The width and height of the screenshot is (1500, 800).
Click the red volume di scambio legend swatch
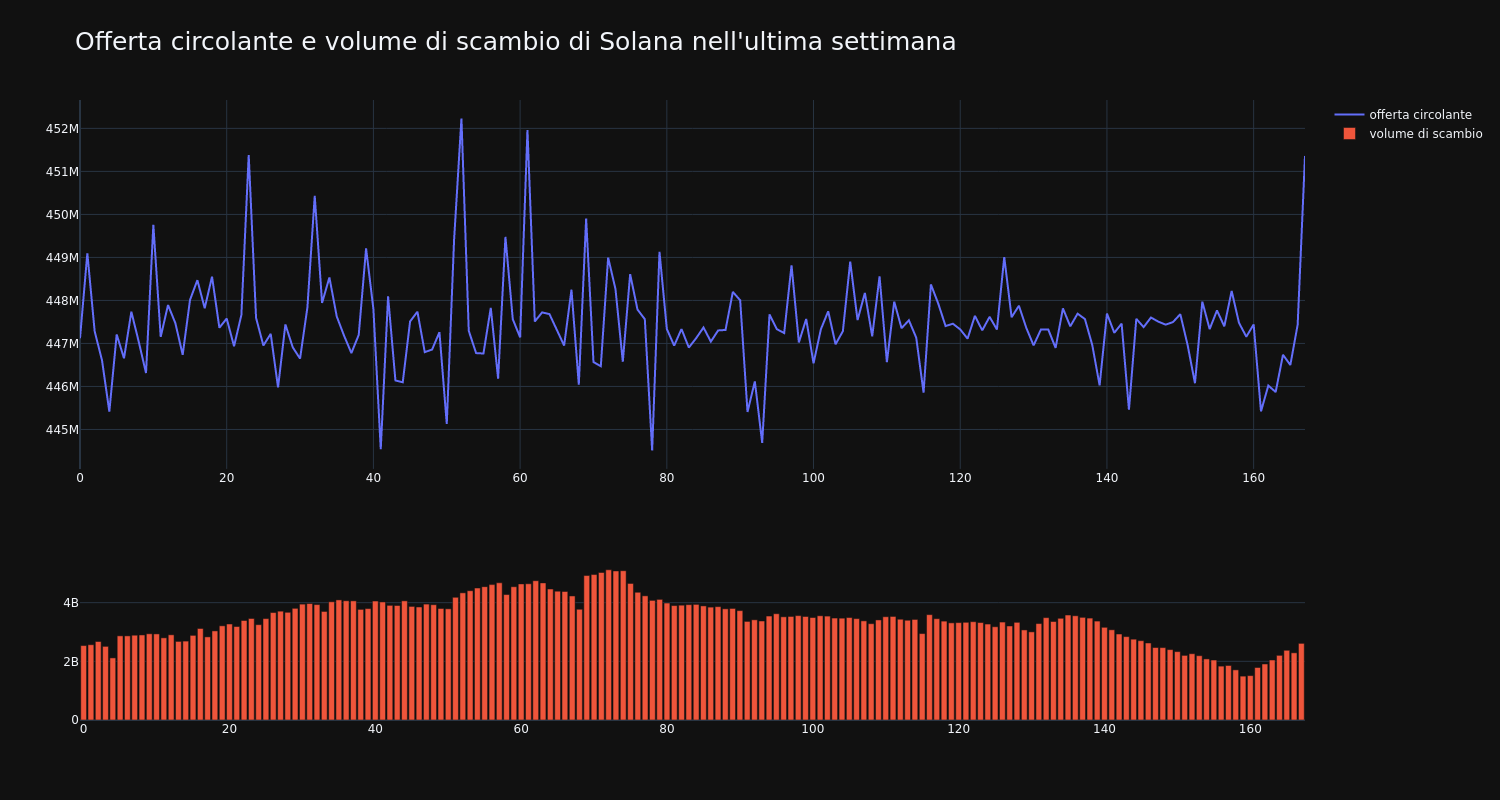click(x=1349, y=134)
